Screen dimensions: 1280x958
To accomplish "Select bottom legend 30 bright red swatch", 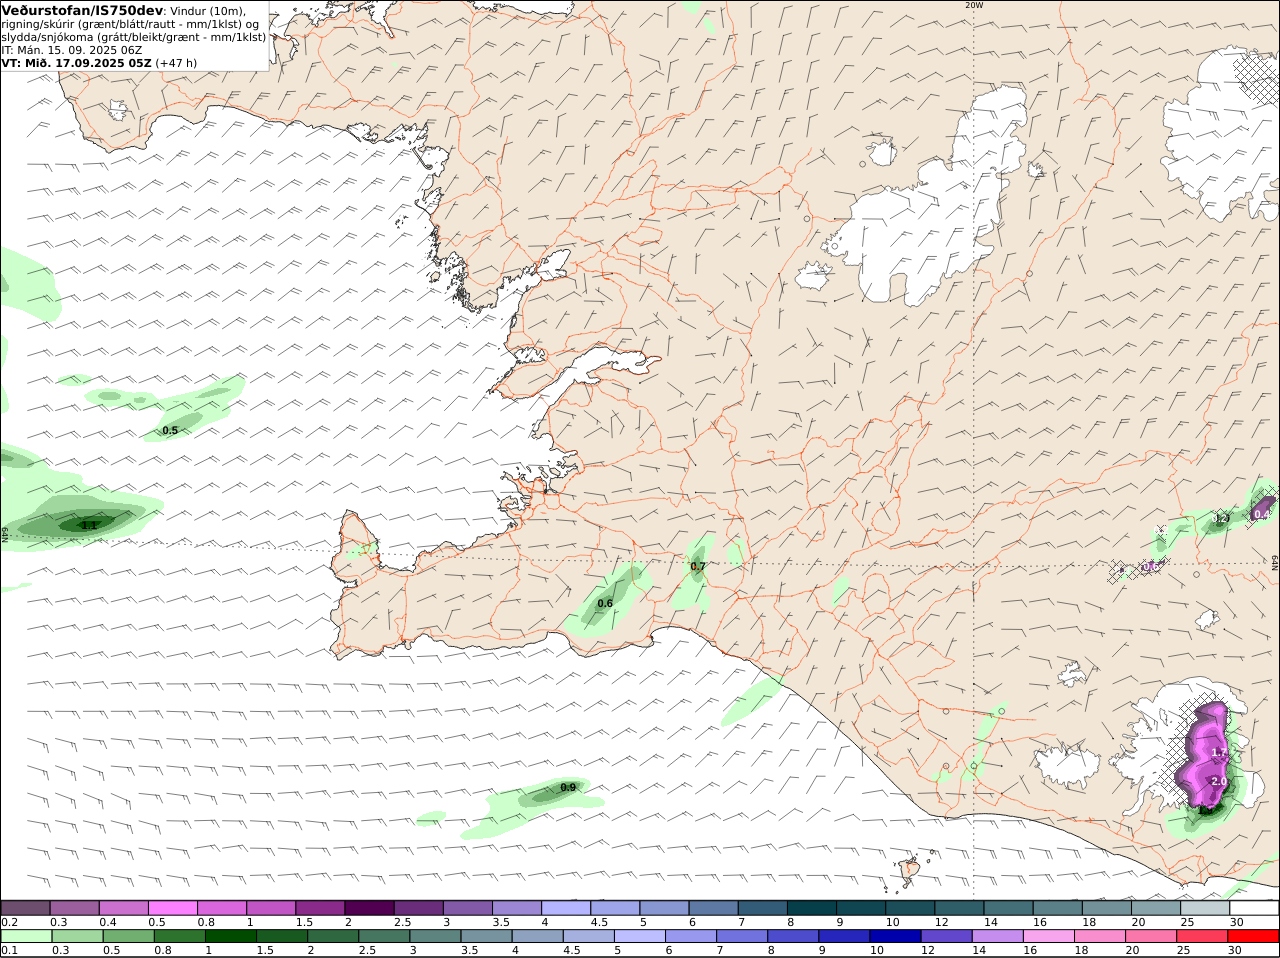I will tap(1253, 936).
